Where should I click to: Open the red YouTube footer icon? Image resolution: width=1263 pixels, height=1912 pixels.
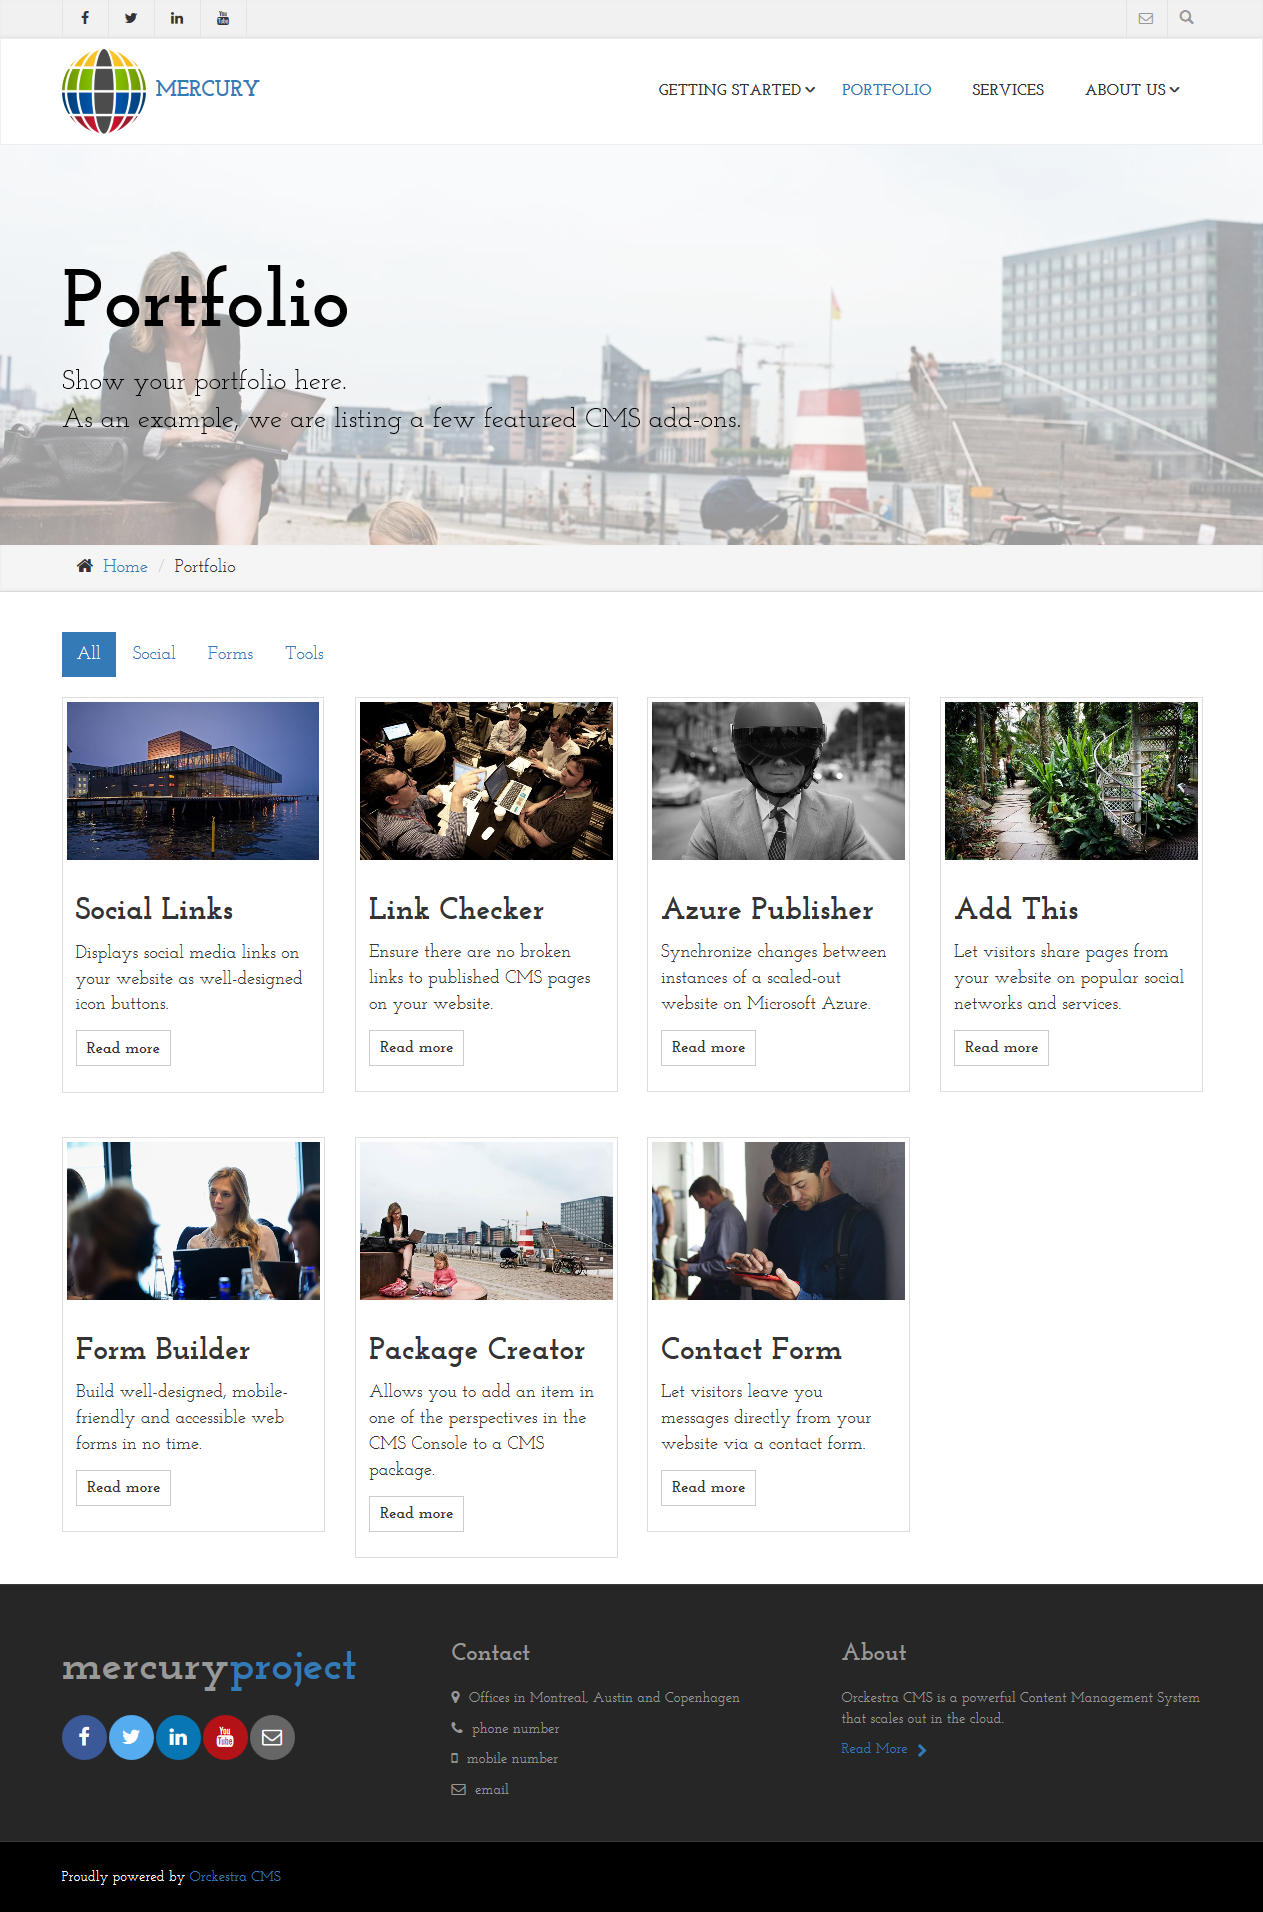(x=225, y=1737)
